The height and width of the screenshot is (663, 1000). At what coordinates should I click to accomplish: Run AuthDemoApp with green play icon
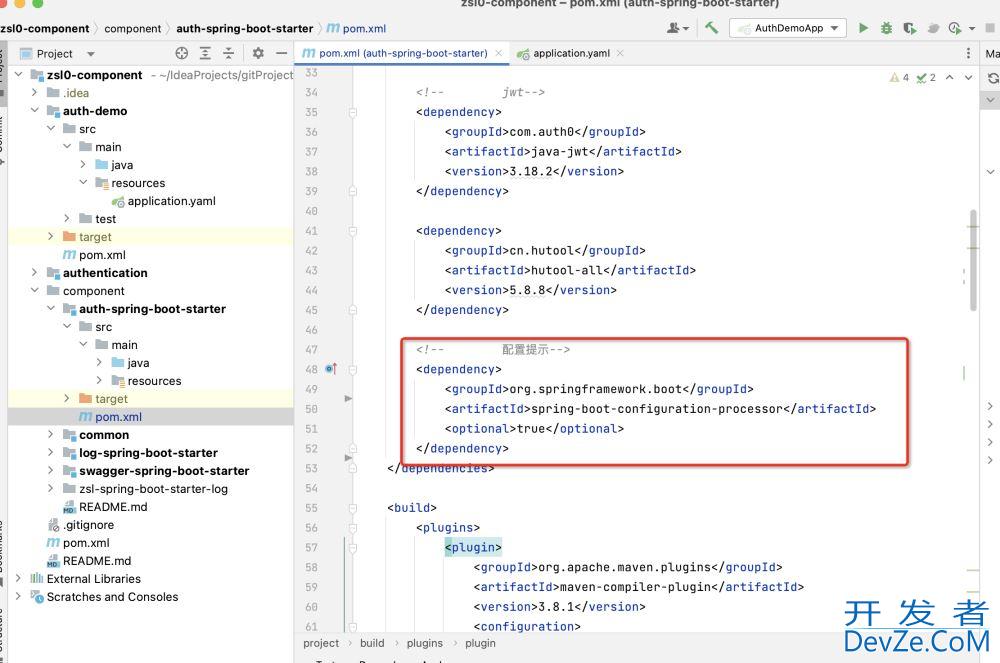863,28
